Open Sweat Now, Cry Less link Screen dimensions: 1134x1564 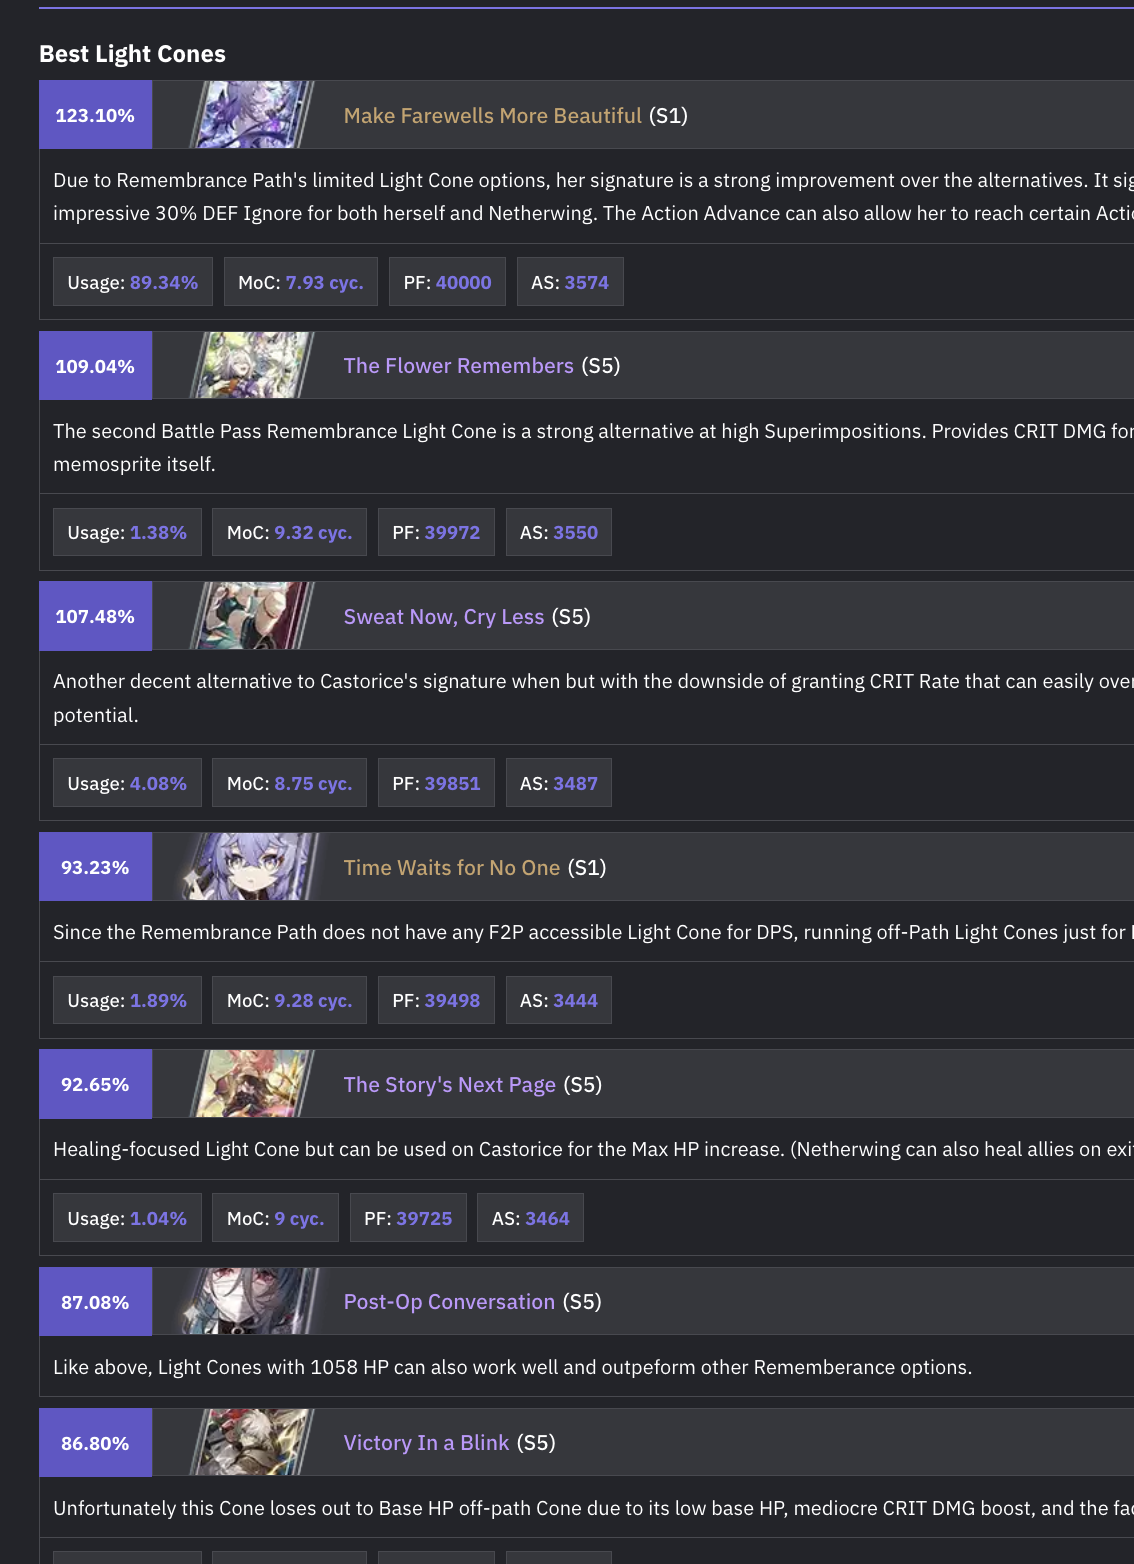443,617
